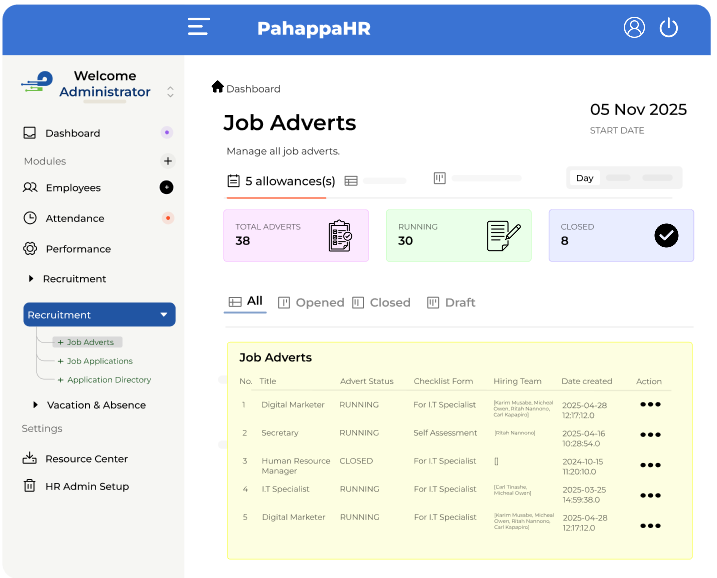The width and height of the screenshot is (717, 578).
Task: Switch to the Draft tab
Action: 451,302
